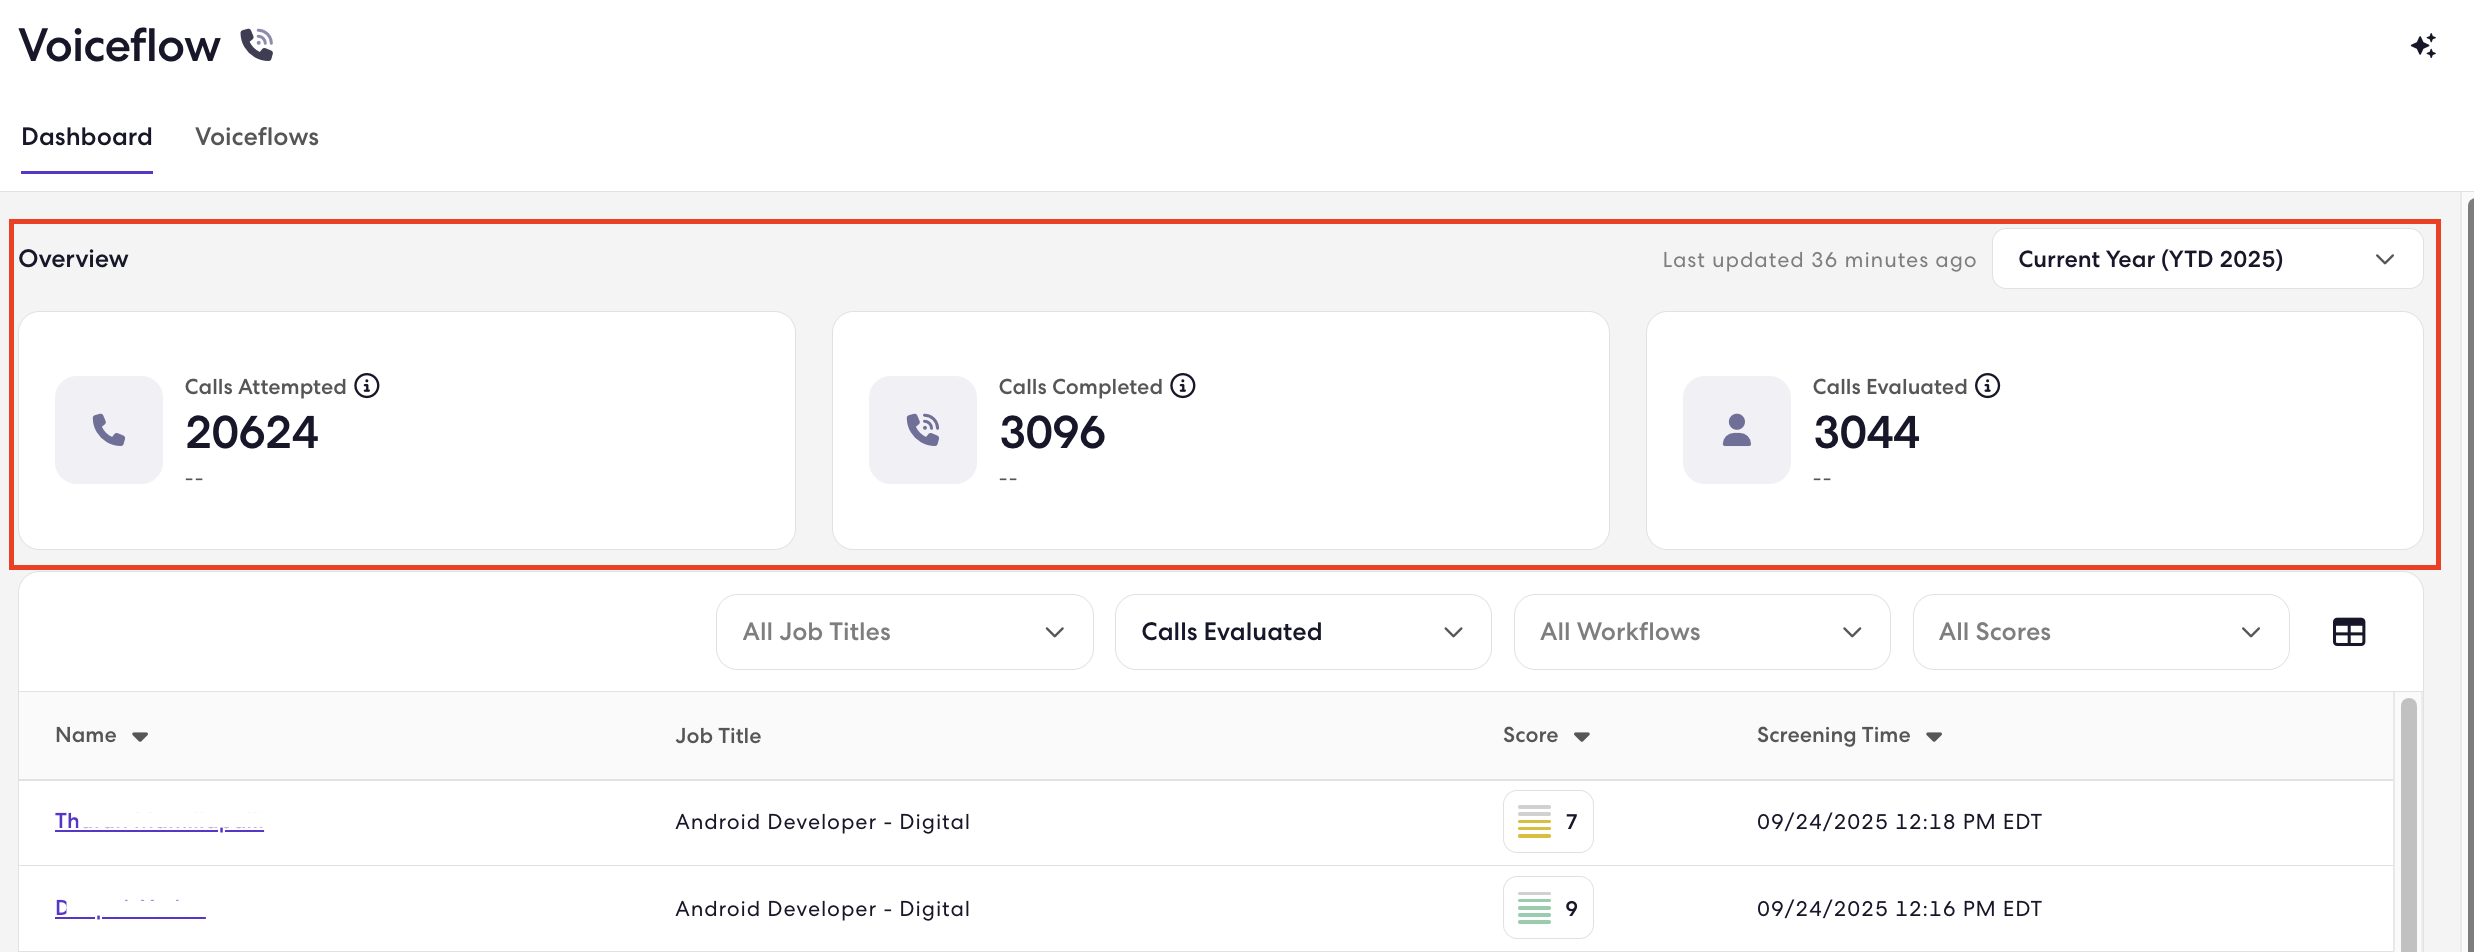Click the table's vertical scrollbar
The width and height of the screenshot is (2474, 952).
[2408, 824]
